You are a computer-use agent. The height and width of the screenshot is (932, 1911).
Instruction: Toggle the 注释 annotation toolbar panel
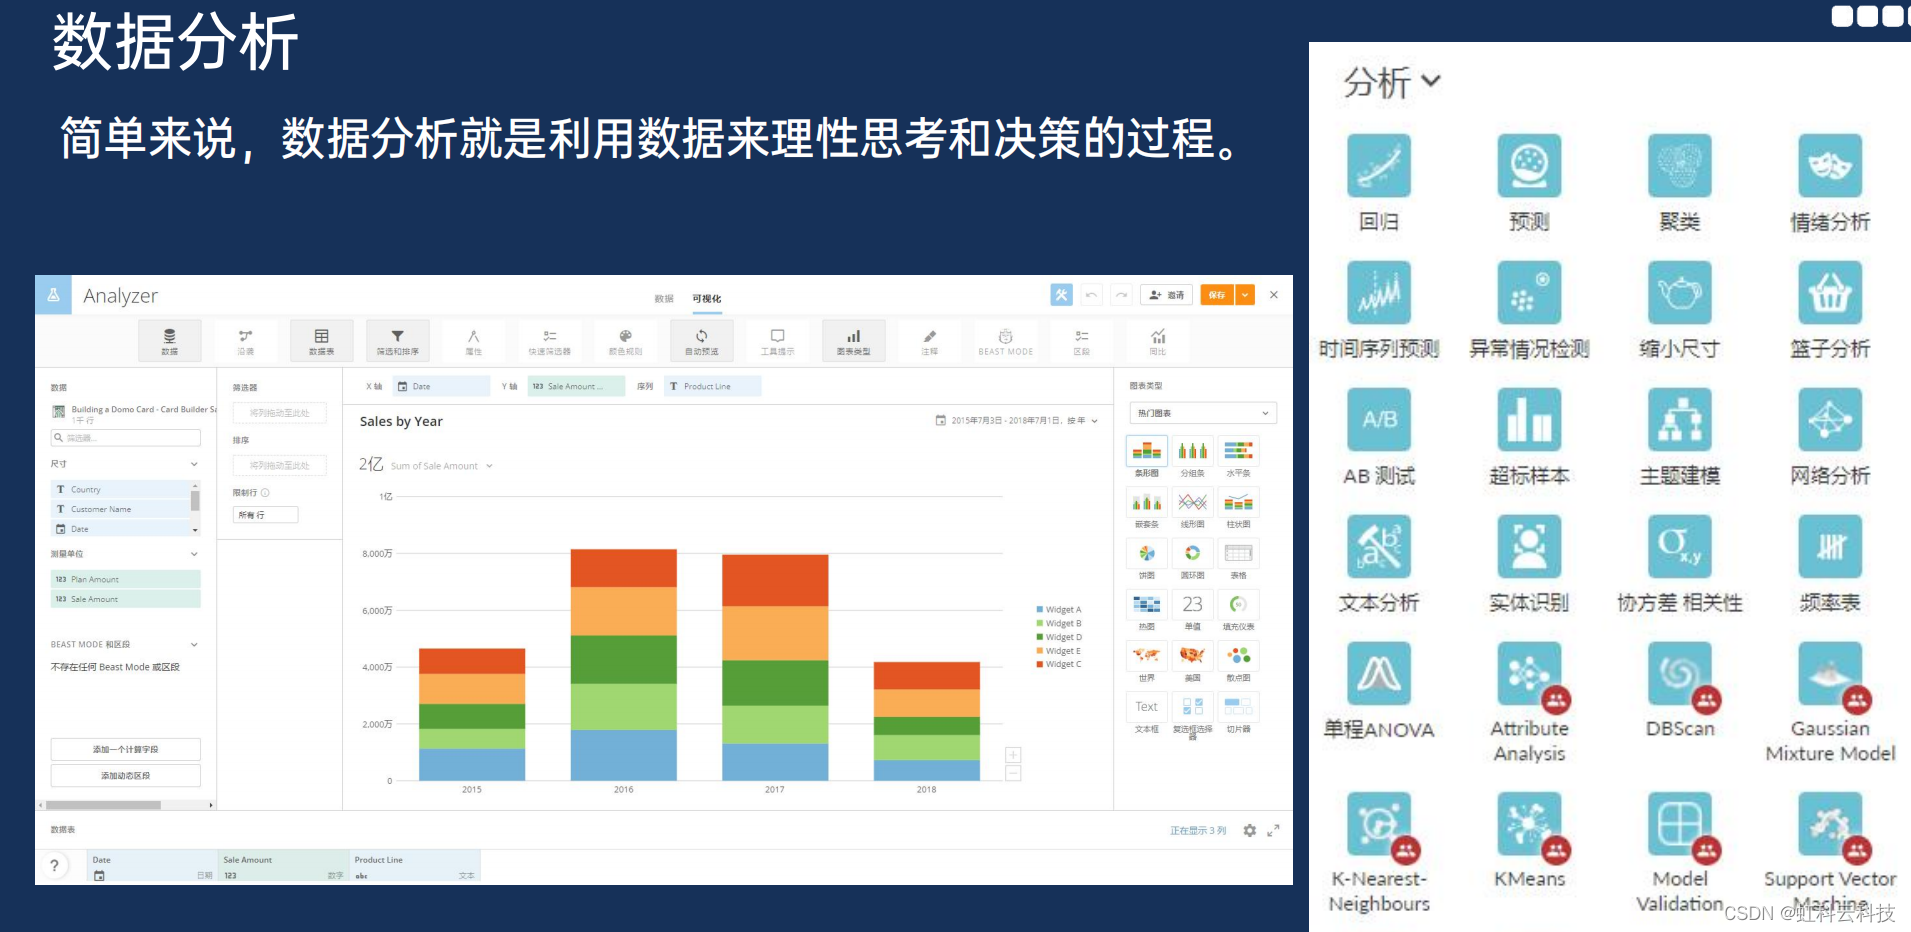930,341
